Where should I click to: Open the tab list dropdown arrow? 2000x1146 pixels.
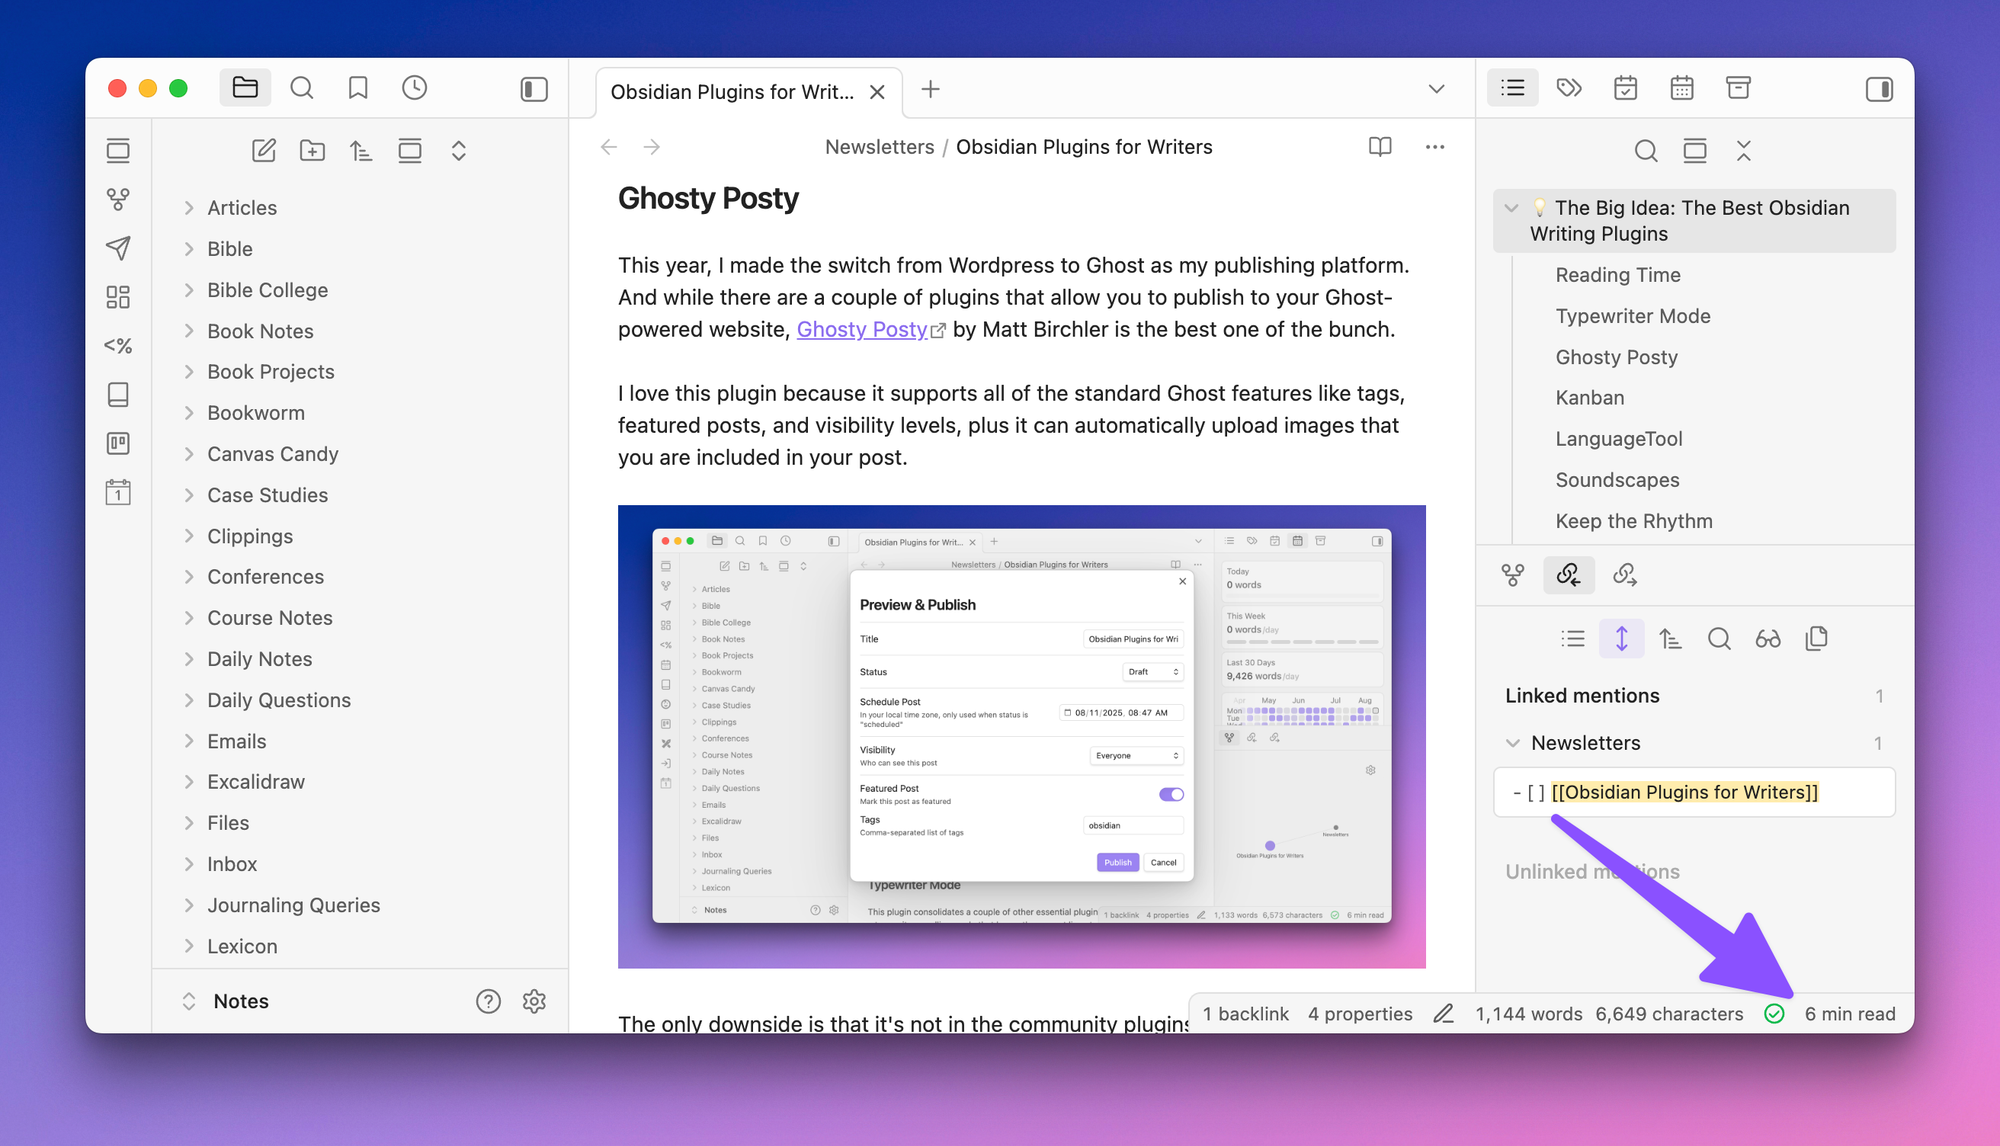1436,89
